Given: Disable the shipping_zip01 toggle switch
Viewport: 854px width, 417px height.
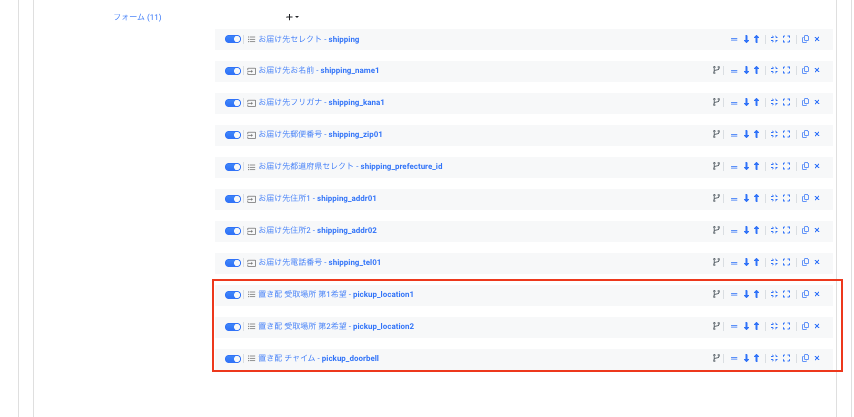Looking at the screenshot, I should click(233, 135).
